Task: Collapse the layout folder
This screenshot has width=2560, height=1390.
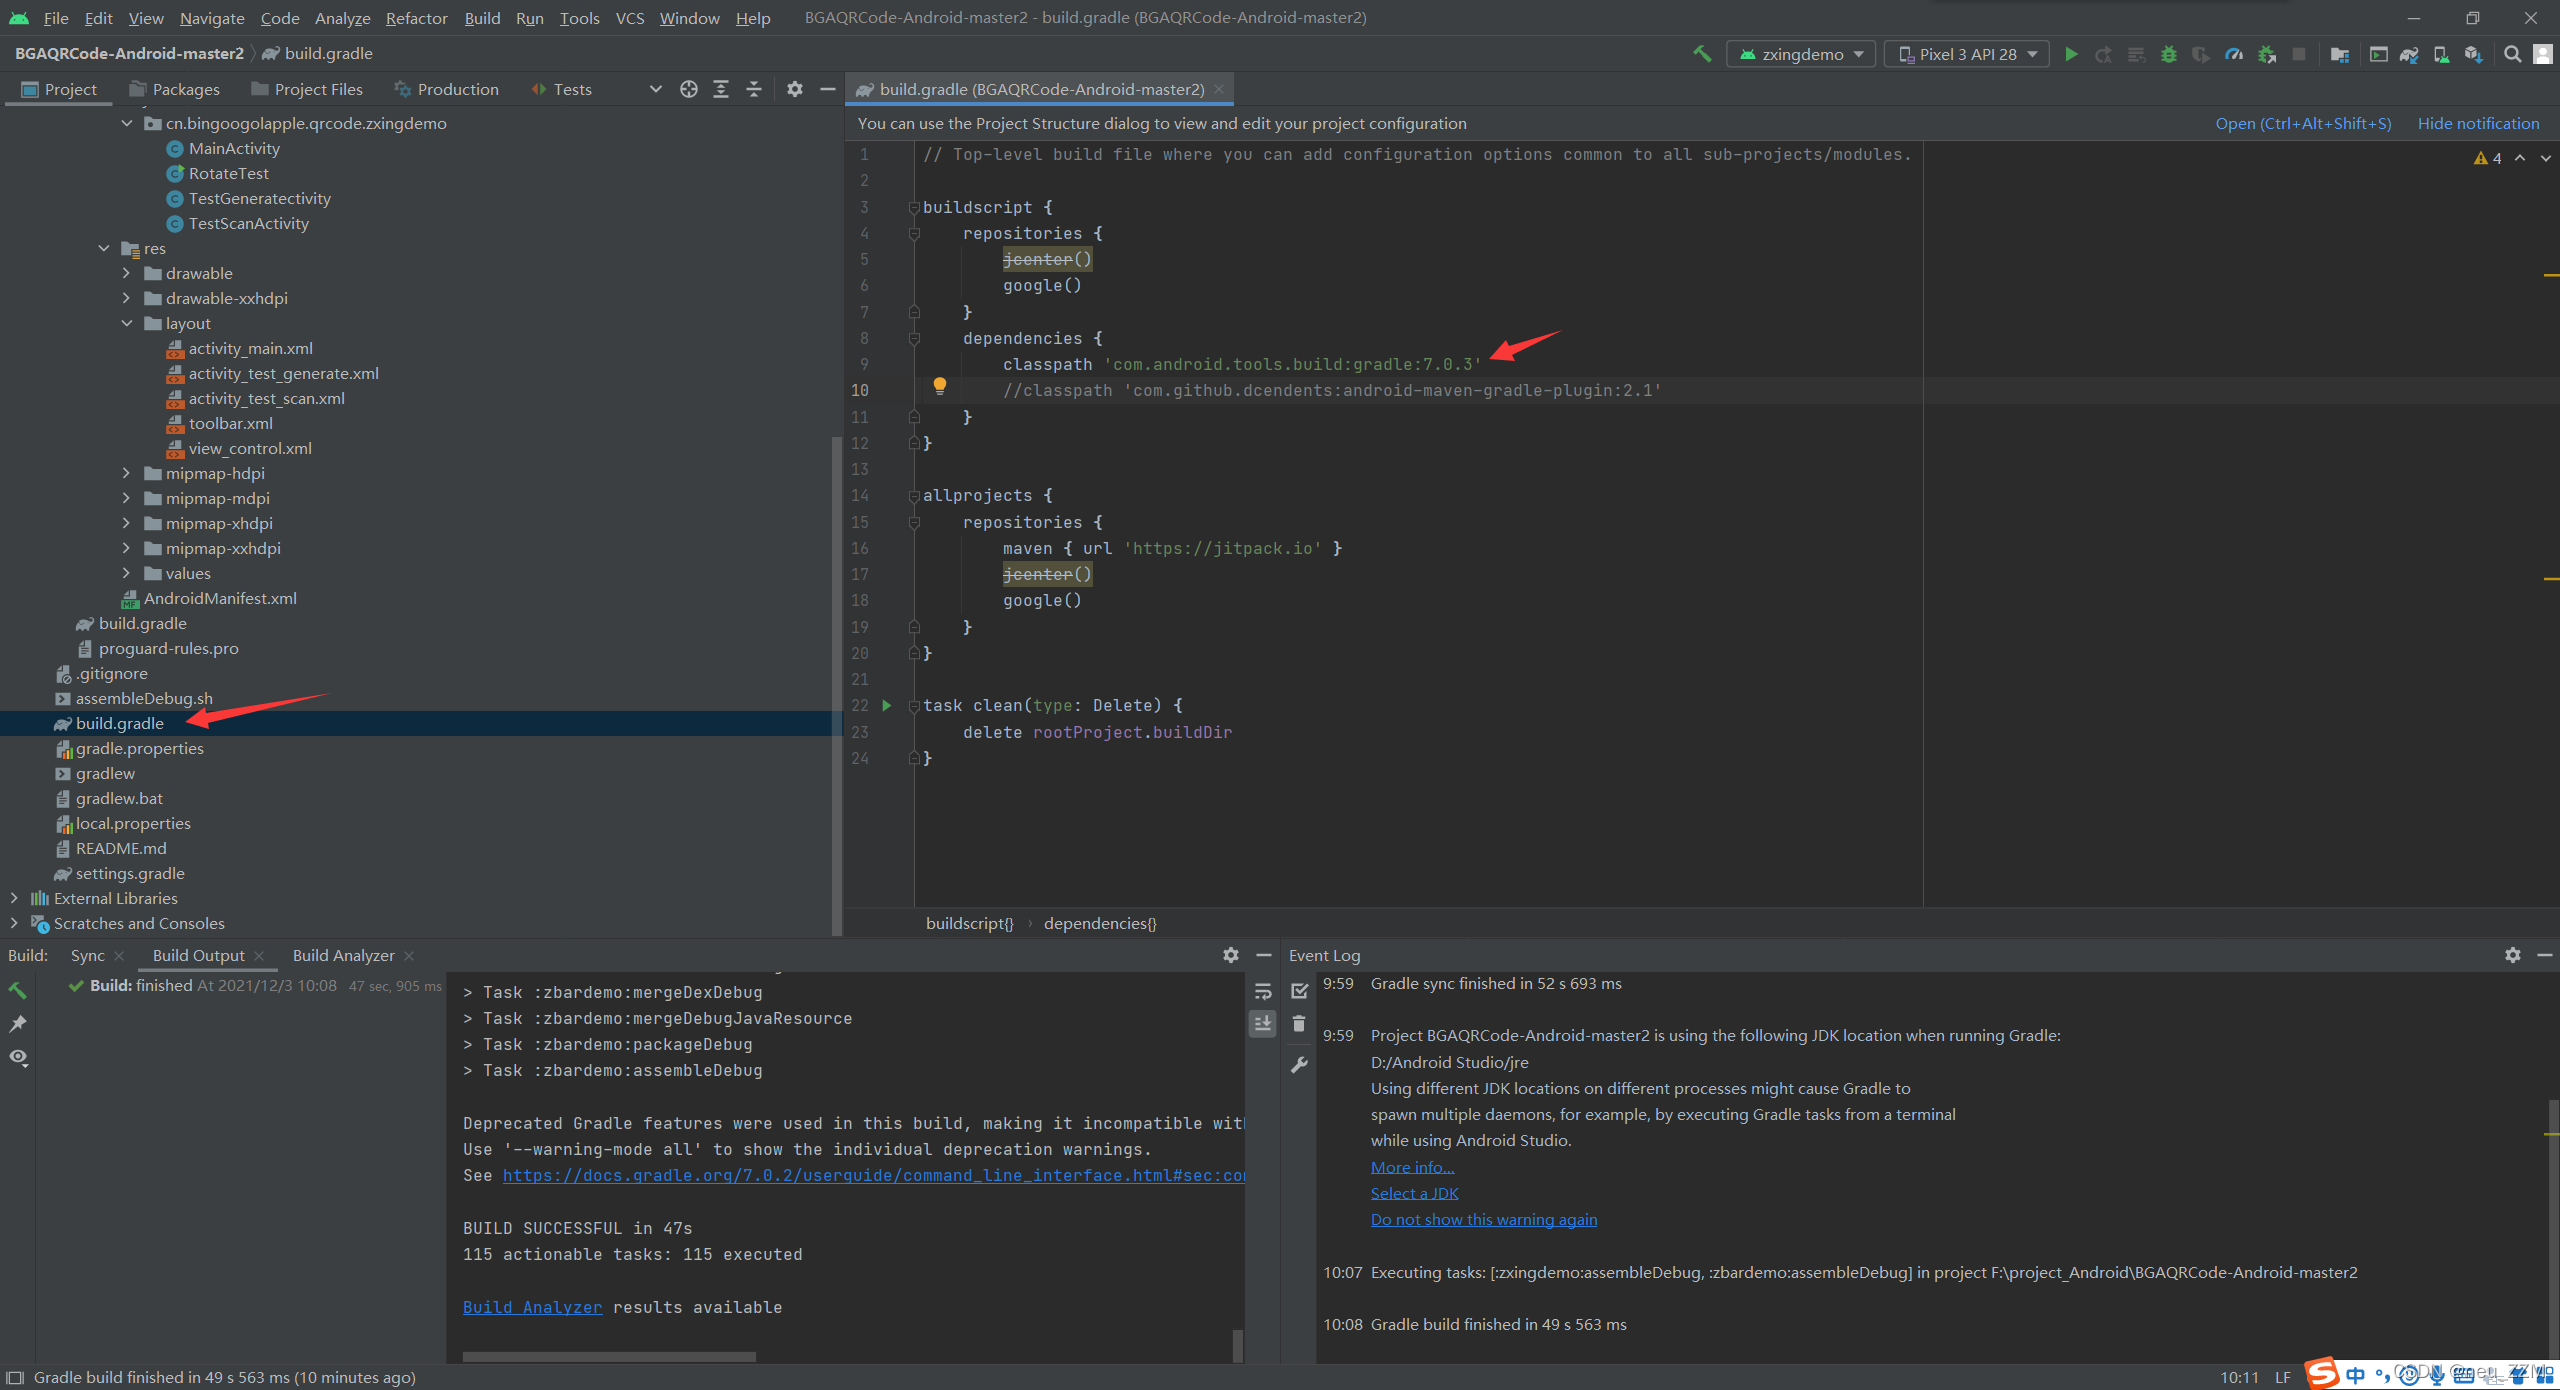Action: pyautogui.click(x=127, y=323)
